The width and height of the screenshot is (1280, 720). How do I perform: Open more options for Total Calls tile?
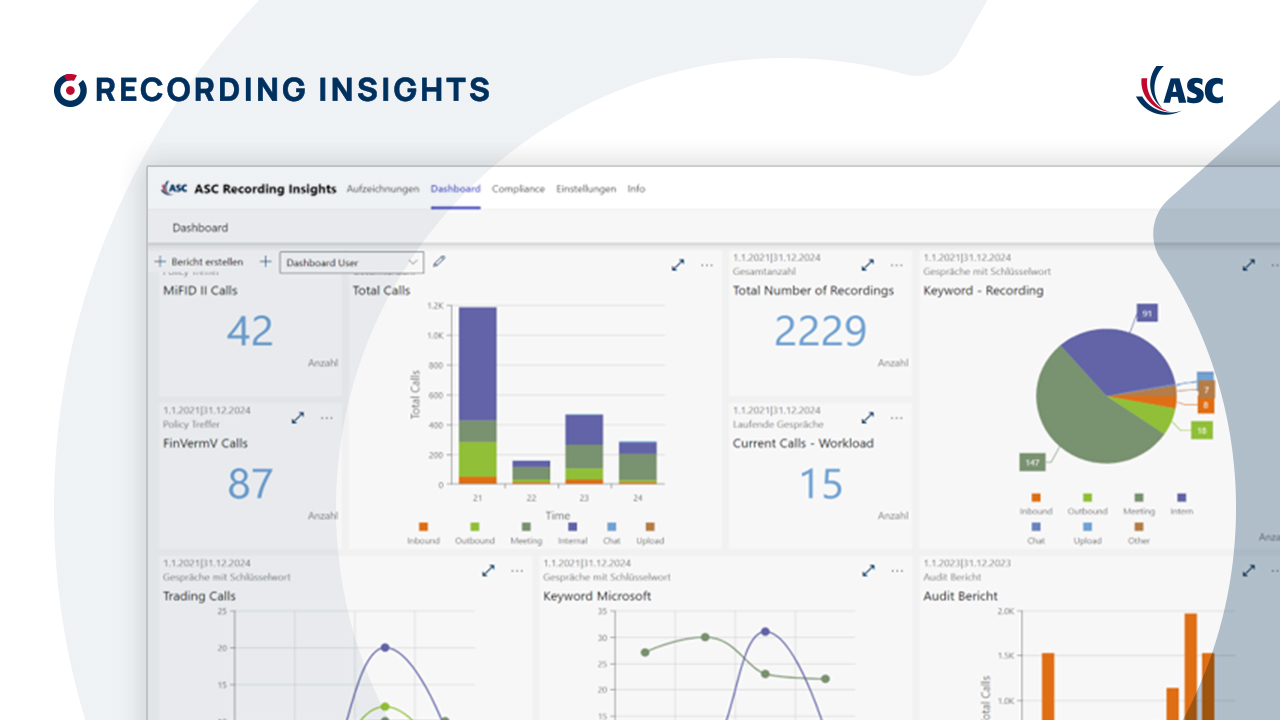[x=707, y=265]
